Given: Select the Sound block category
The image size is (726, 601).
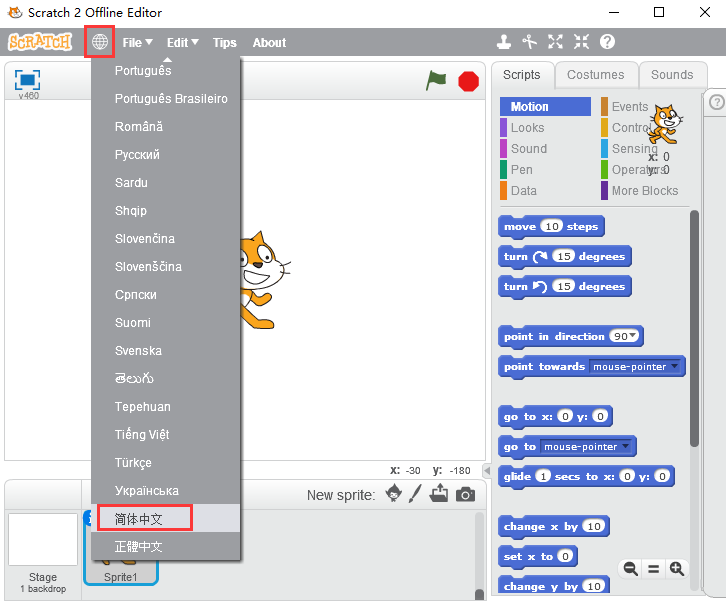Looking at the screenshot, I should (545, 149).
